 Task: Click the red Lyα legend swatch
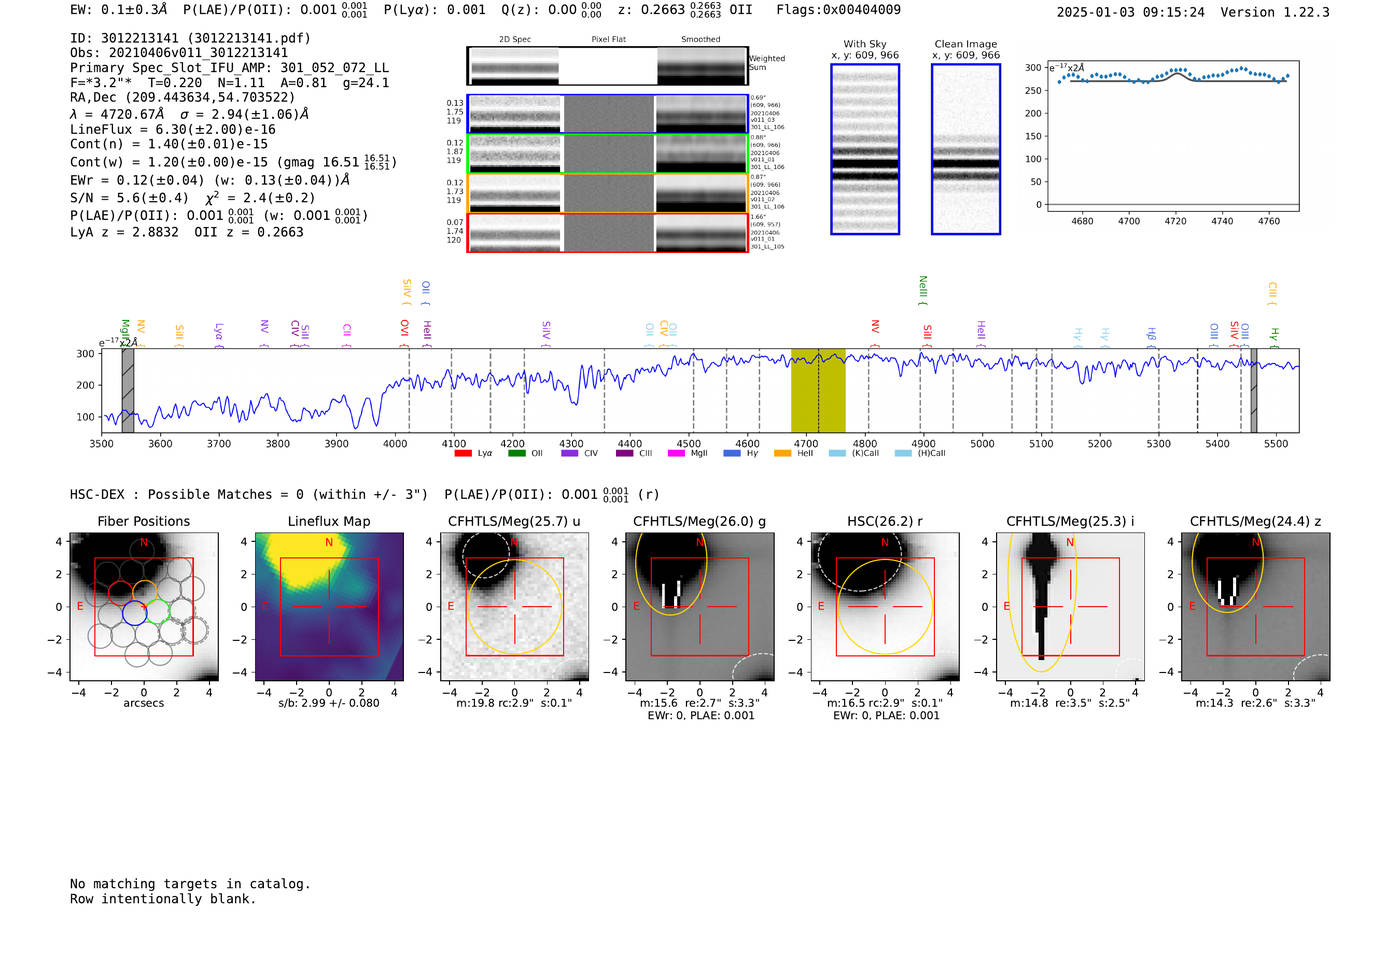click(463, 454)
